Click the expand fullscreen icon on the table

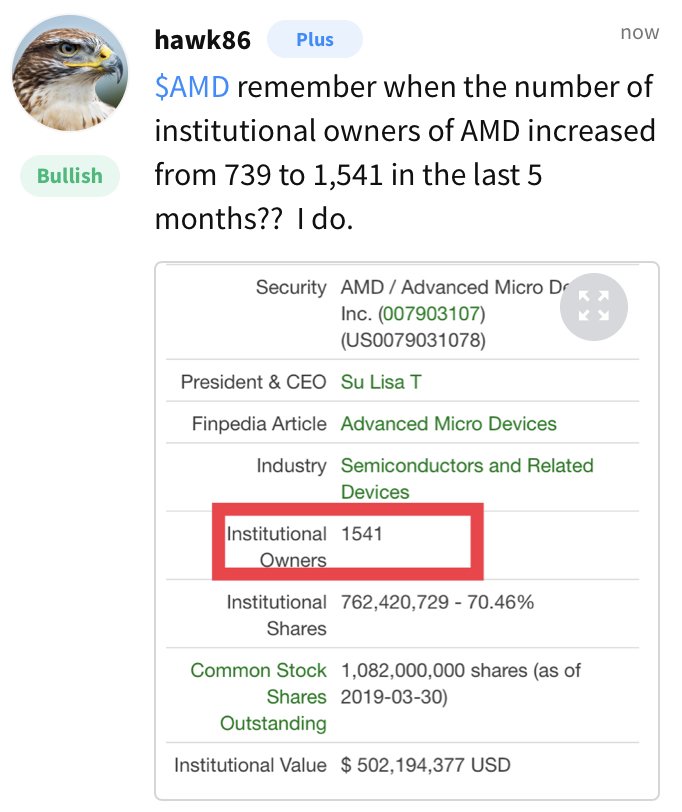coord(594,307)
